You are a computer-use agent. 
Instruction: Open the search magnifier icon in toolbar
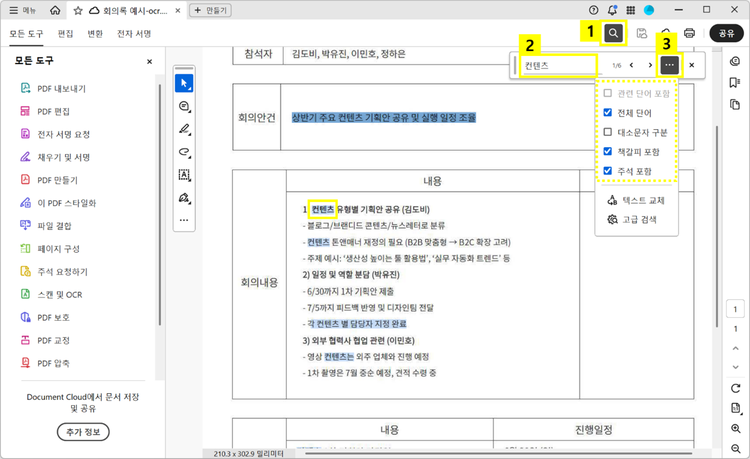click(x=613, y=33)
